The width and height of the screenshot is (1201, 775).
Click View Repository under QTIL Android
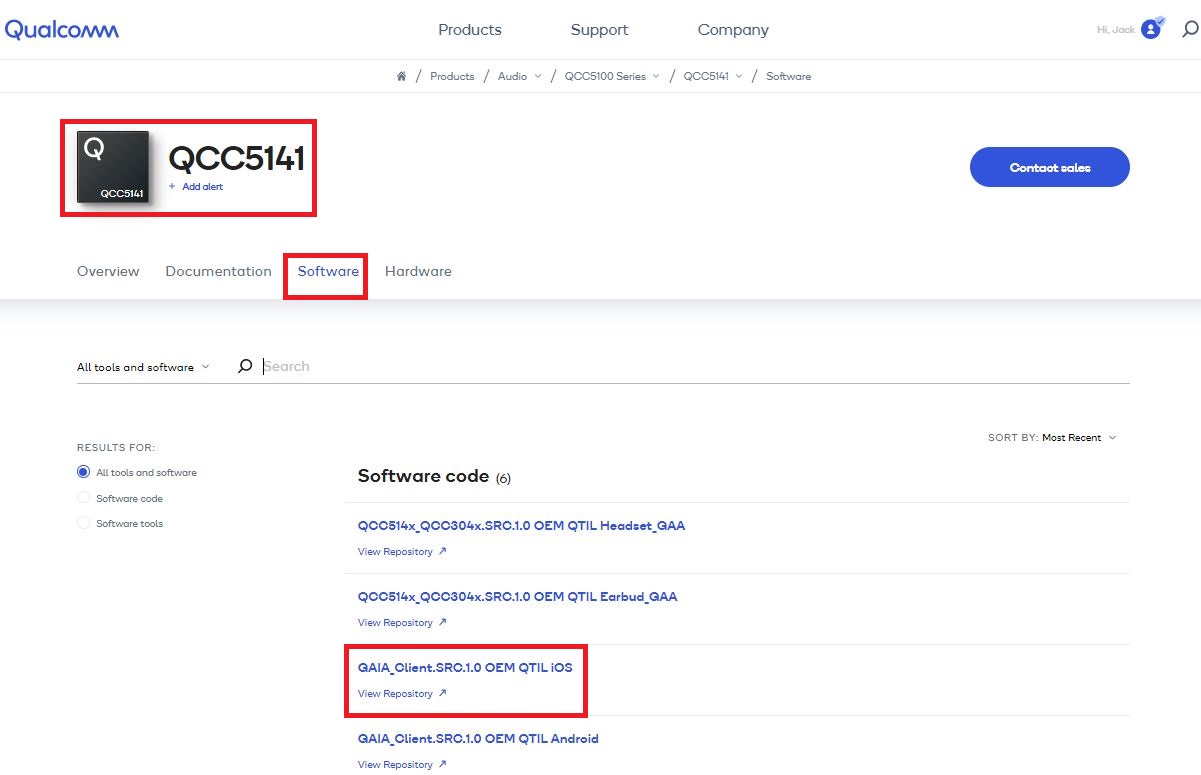395,765
